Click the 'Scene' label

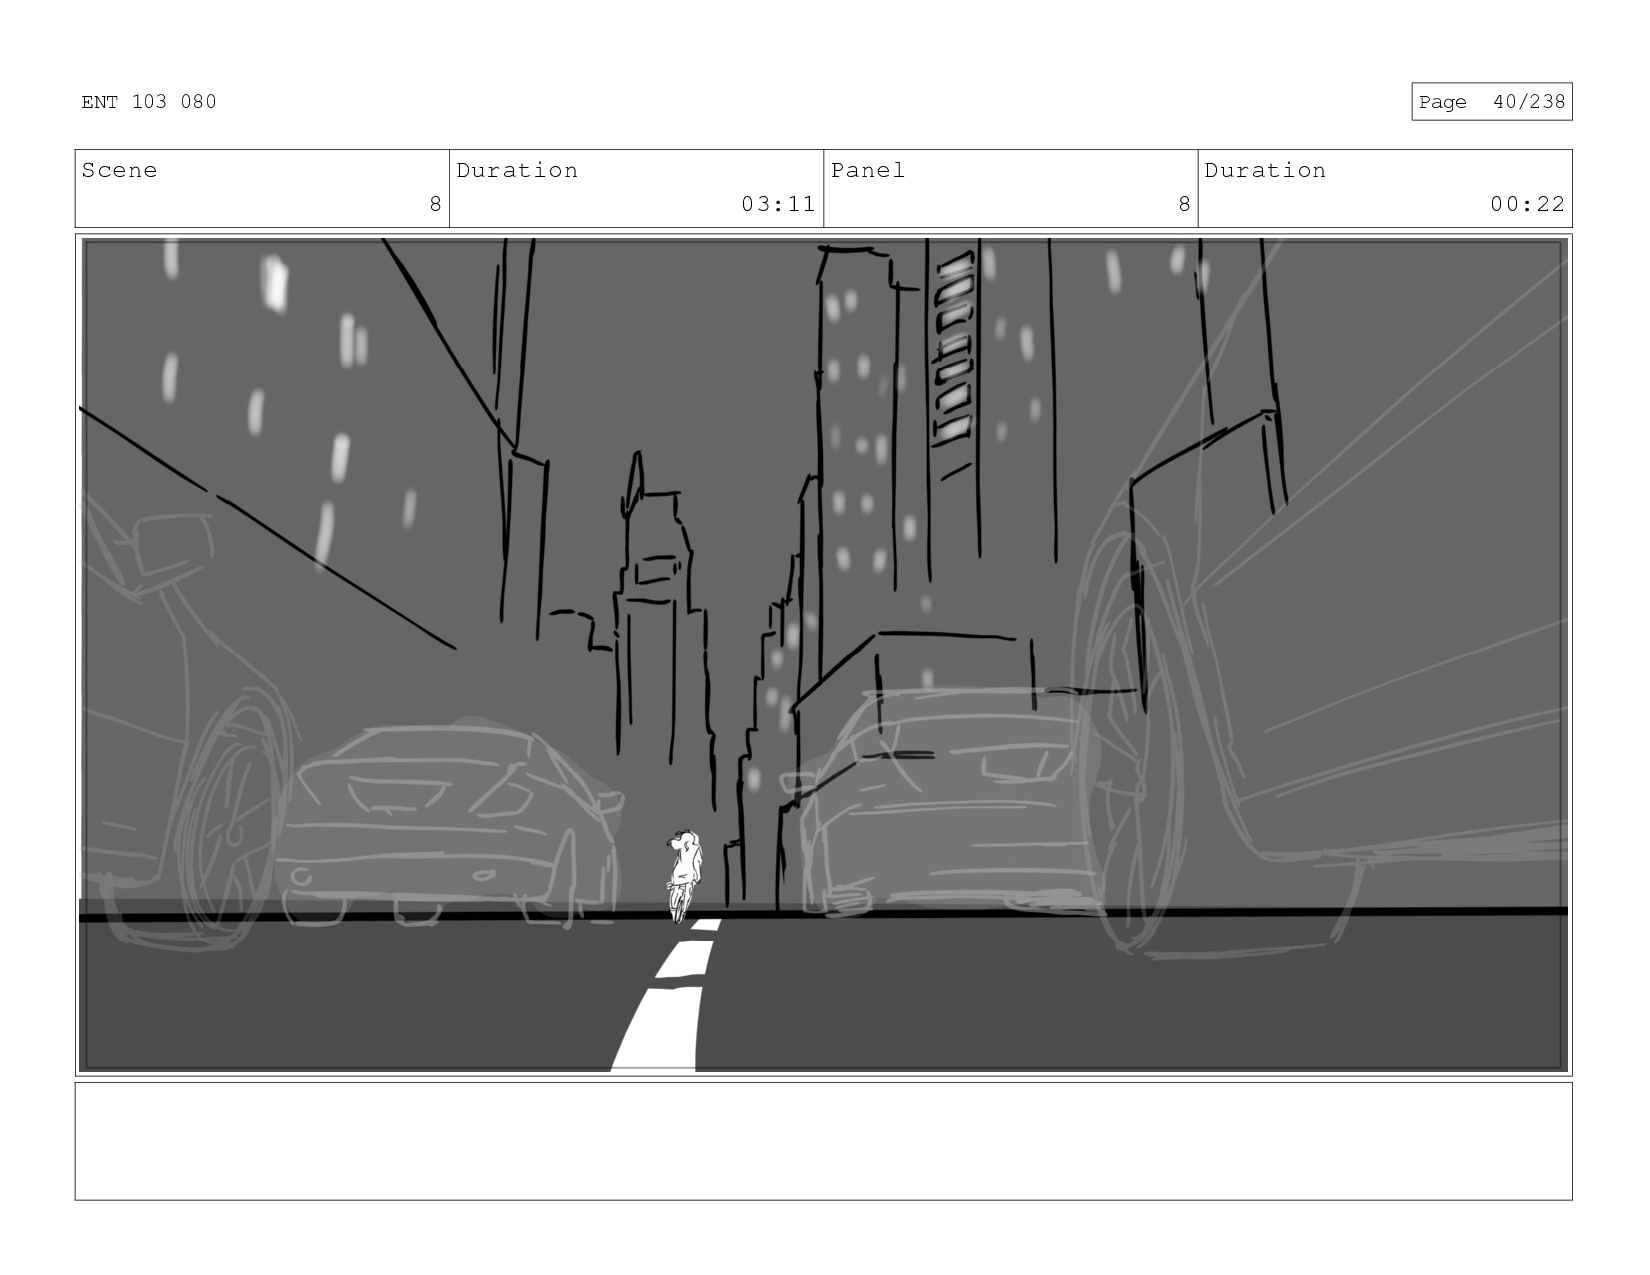(x=119, y=170)
